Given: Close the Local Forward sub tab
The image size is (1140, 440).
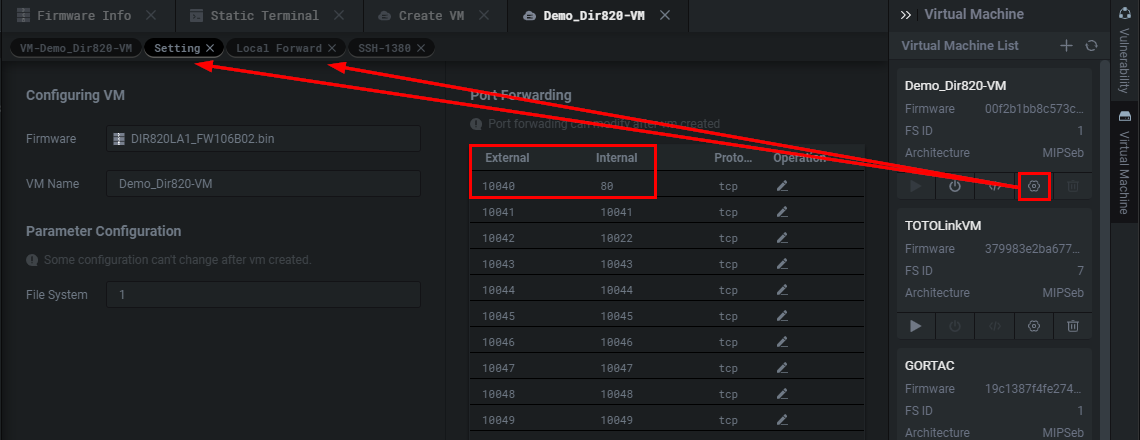Looking at the screenshot, I should click(332, 48).
